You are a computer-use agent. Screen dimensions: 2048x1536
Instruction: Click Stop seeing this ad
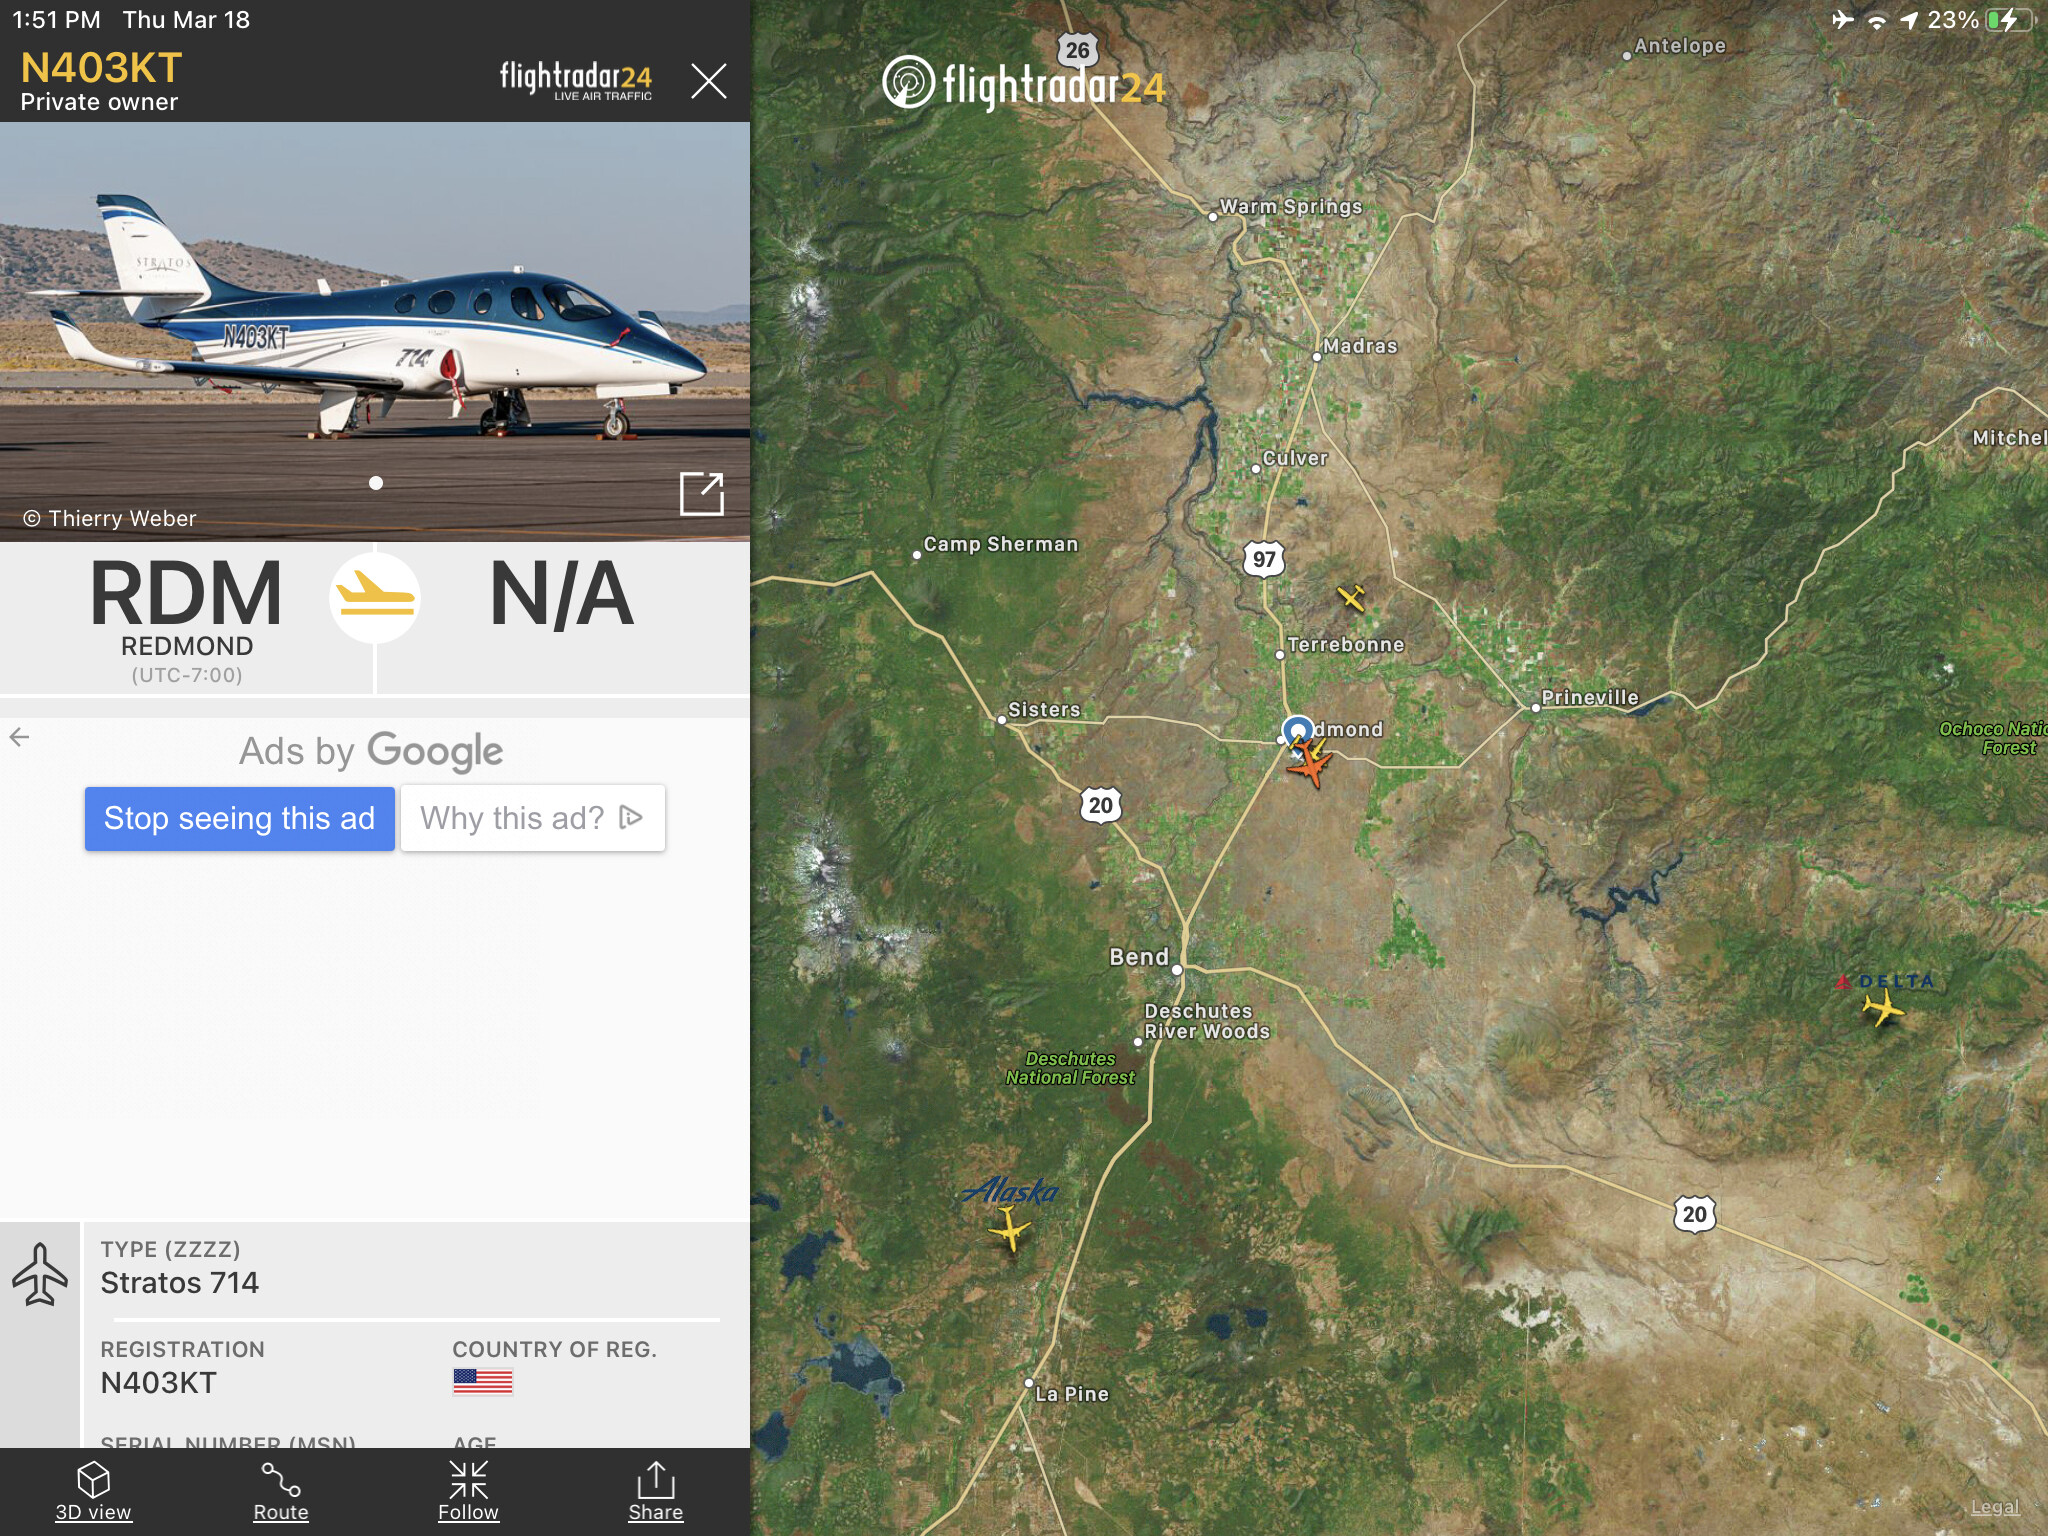(240, 818)
